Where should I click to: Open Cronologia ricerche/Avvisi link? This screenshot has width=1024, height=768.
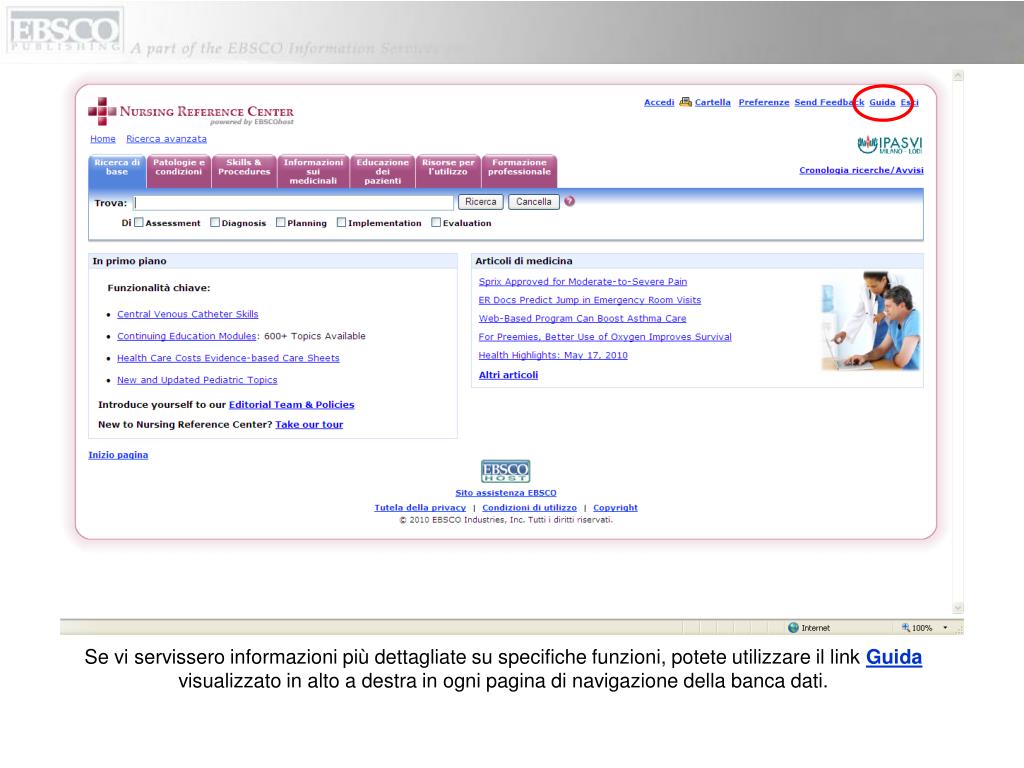(x=861, y=170)
